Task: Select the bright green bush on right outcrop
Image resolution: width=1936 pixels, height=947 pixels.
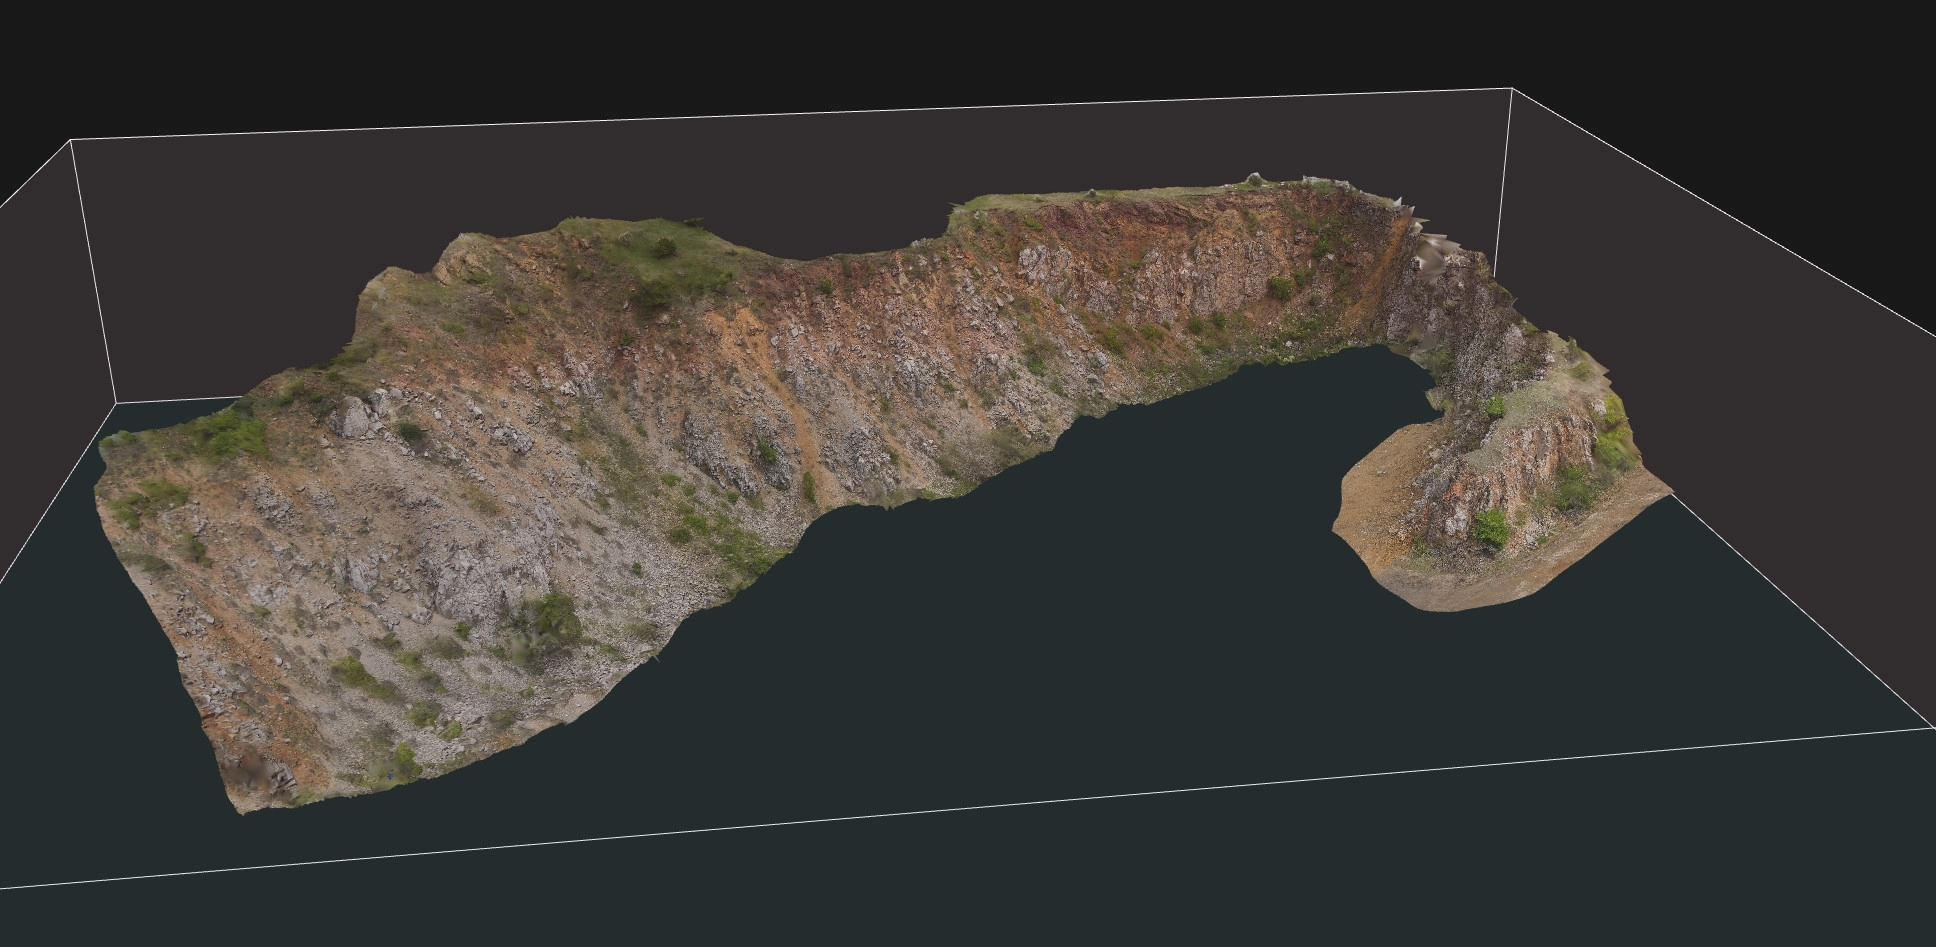Action: coord(1490,527)
